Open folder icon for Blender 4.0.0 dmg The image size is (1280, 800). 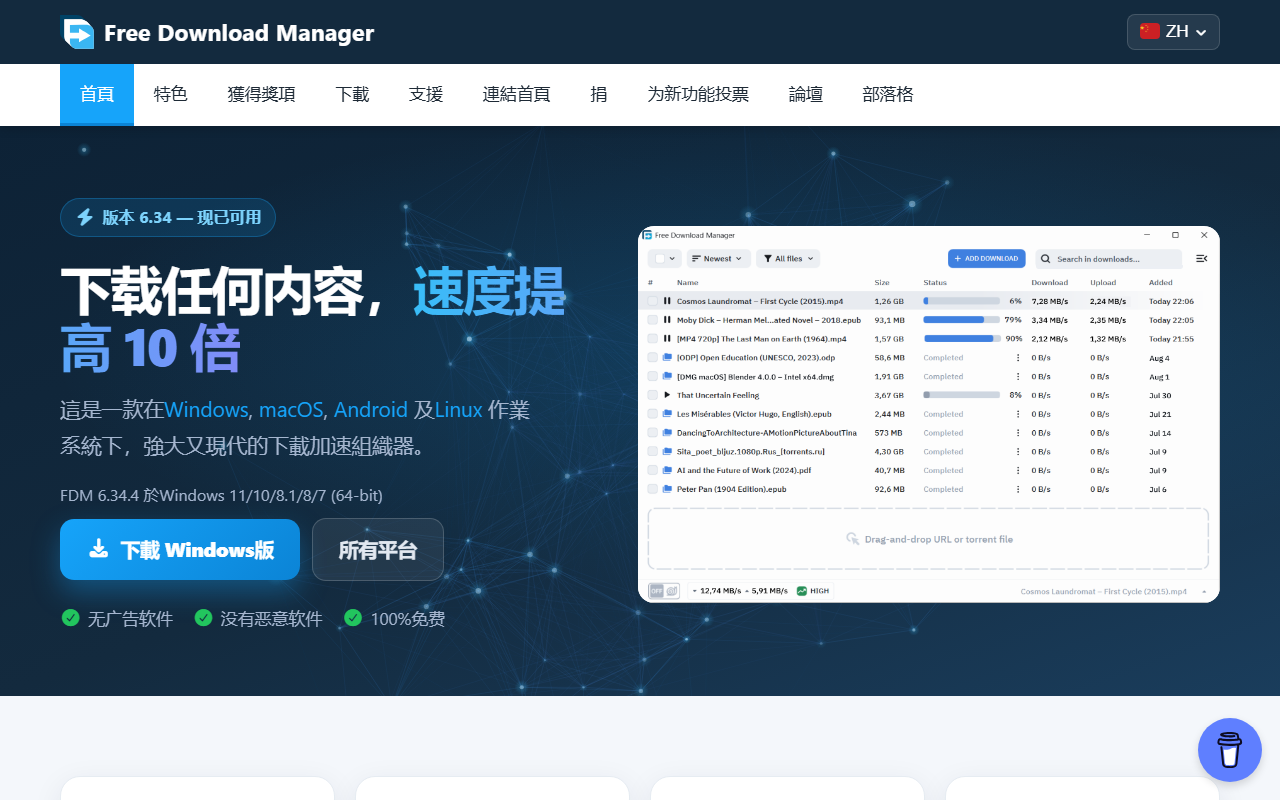point(667,377)
